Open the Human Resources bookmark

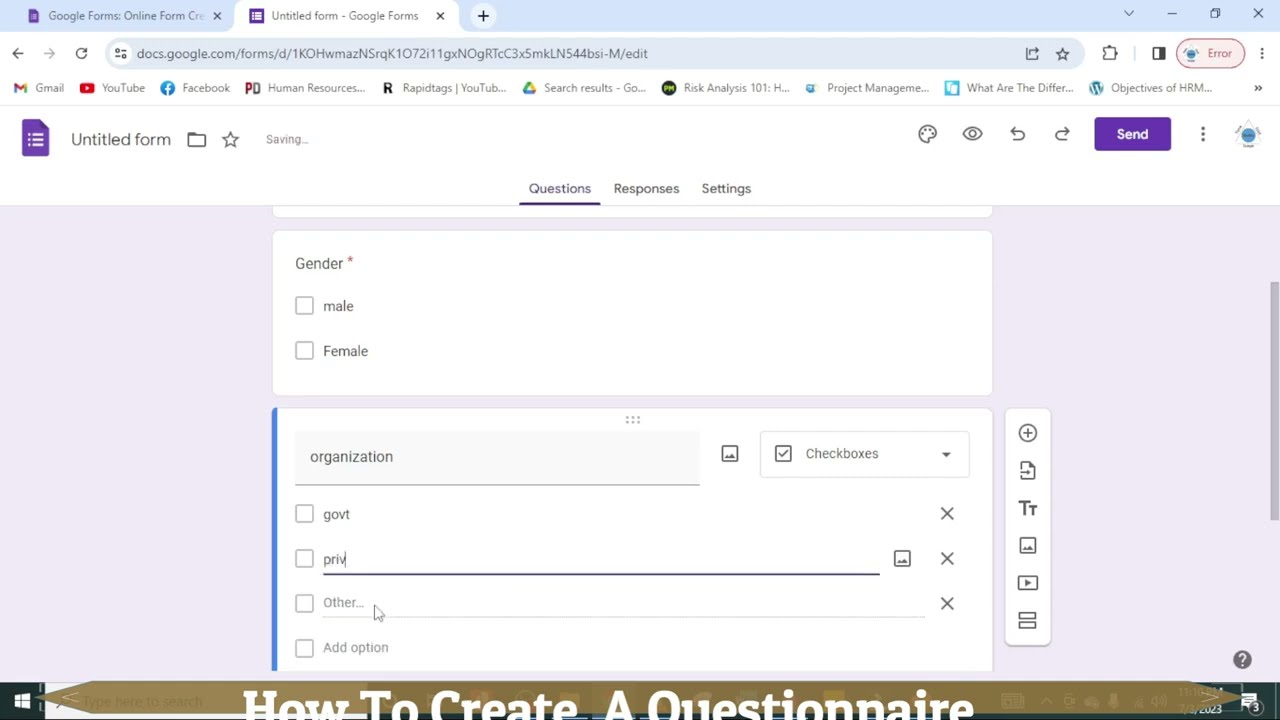305,88
